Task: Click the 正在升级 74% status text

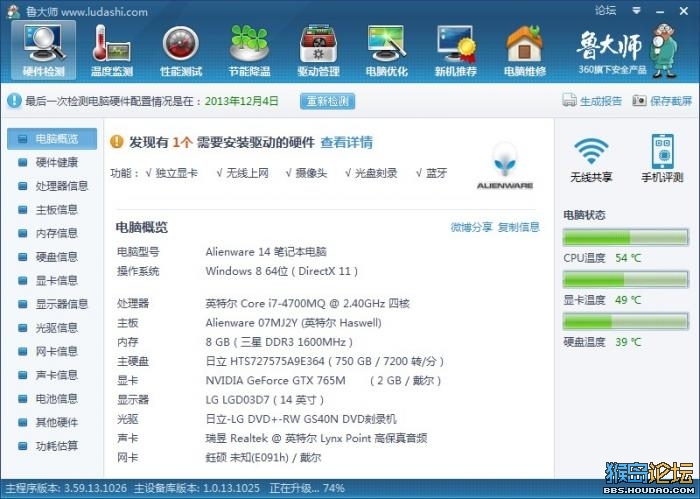Action: click(x=307, y=488)
